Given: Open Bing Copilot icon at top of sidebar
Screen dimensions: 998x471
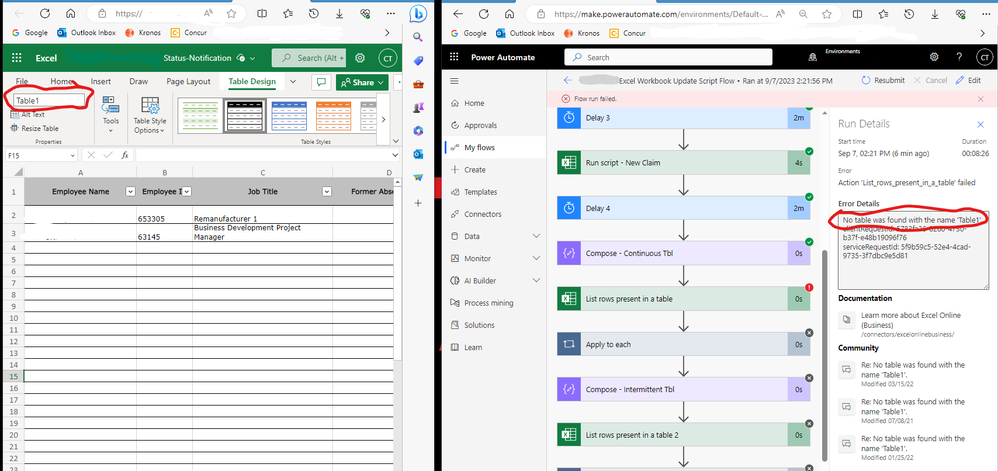Looking at the screenshot, I should 418,13.
